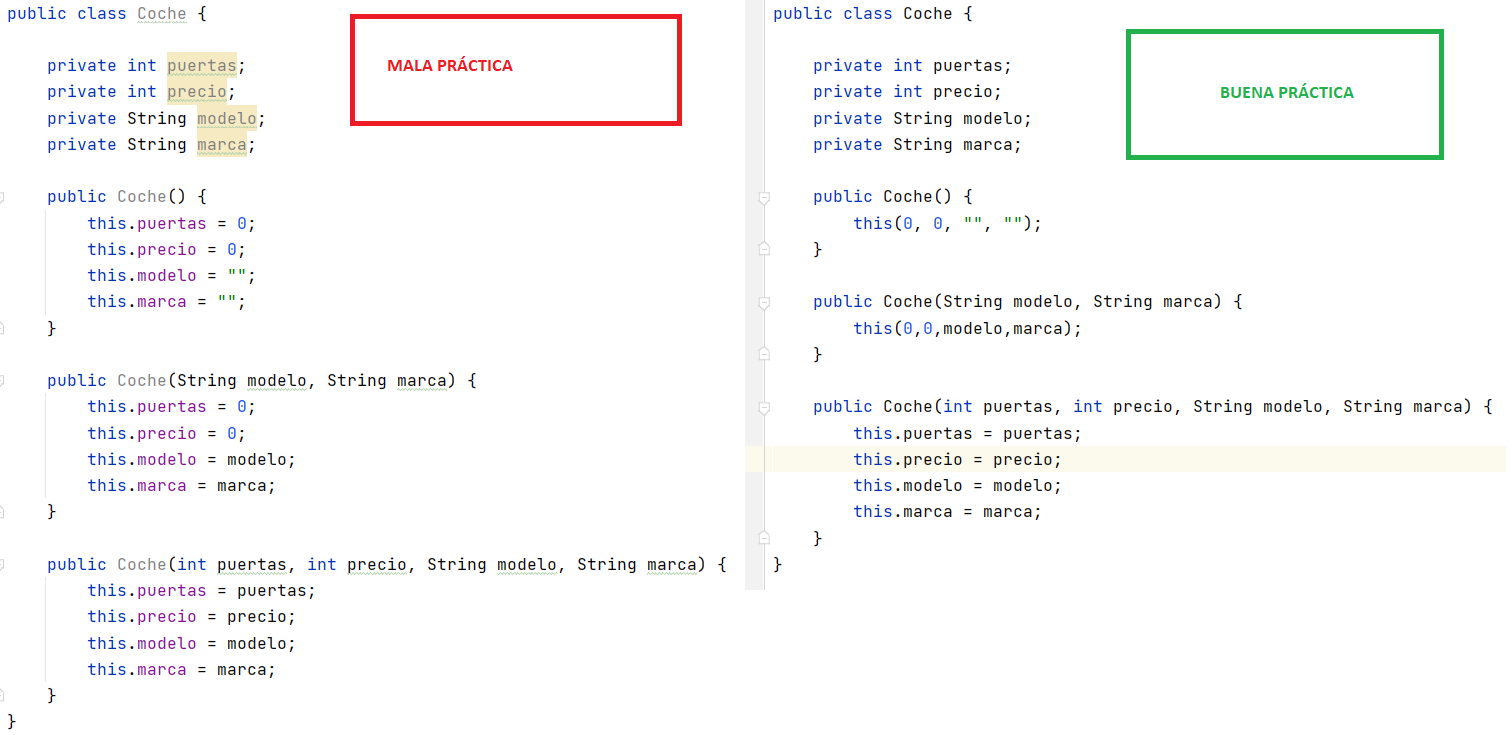Image resolution: width=1512 pixels, height=735 pixels.
Task: Click this.puertas = puertas in right editor
Action: pyautogui.click(x=967, y=433)
